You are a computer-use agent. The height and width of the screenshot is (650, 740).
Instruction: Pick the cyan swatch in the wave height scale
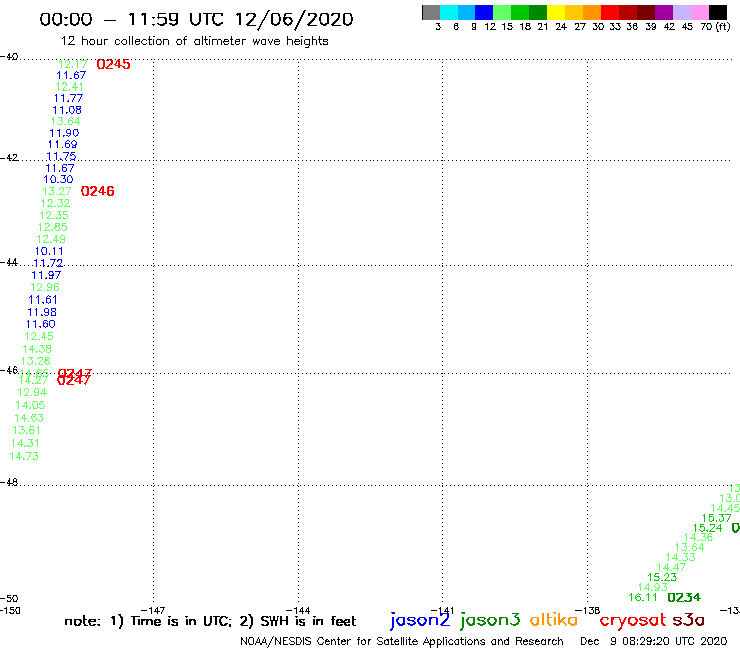[448, 12]
